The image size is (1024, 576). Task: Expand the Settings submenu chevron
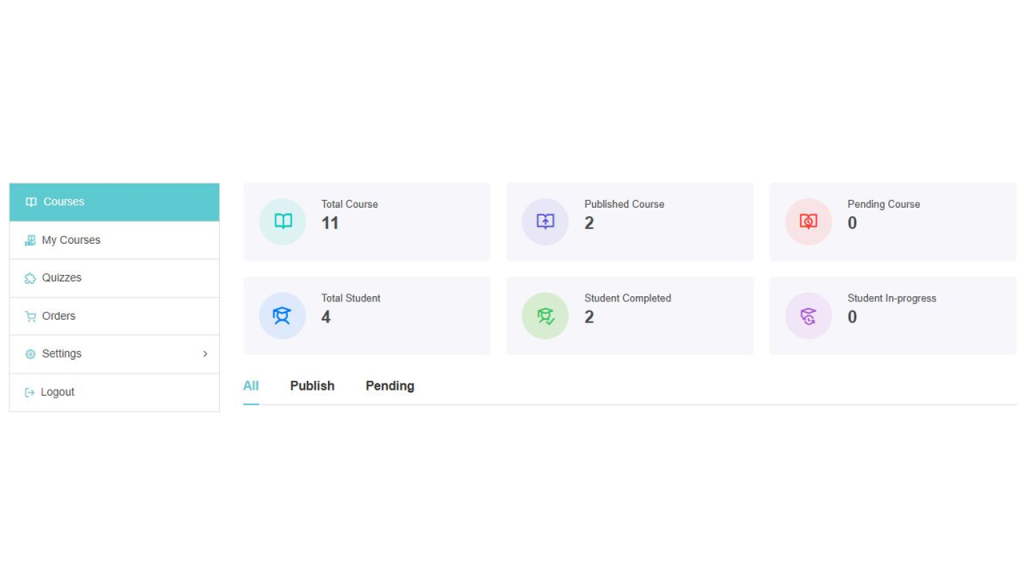pyautogui.click(x=205, y=354)
